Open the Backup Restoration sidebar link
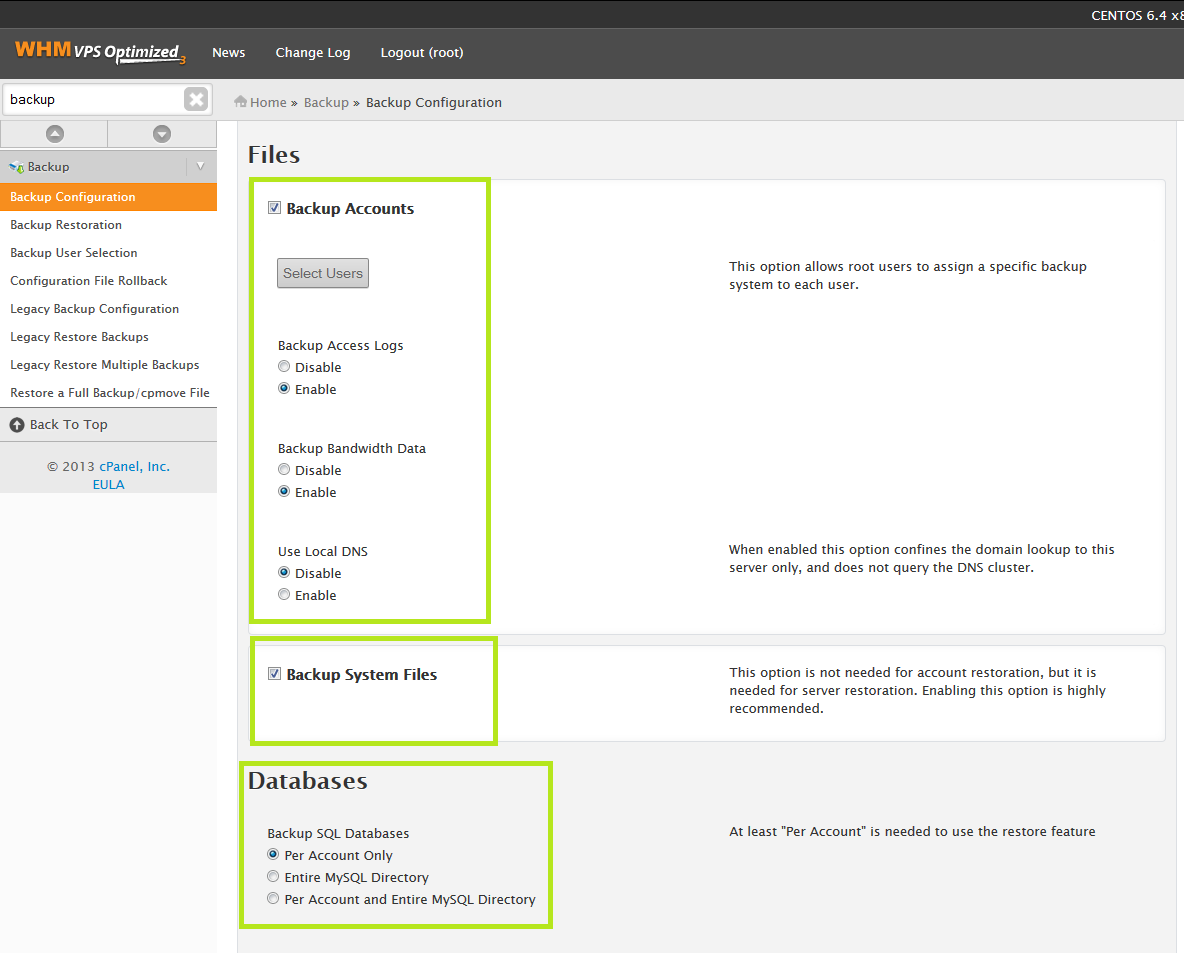 (x=66, y=225)
